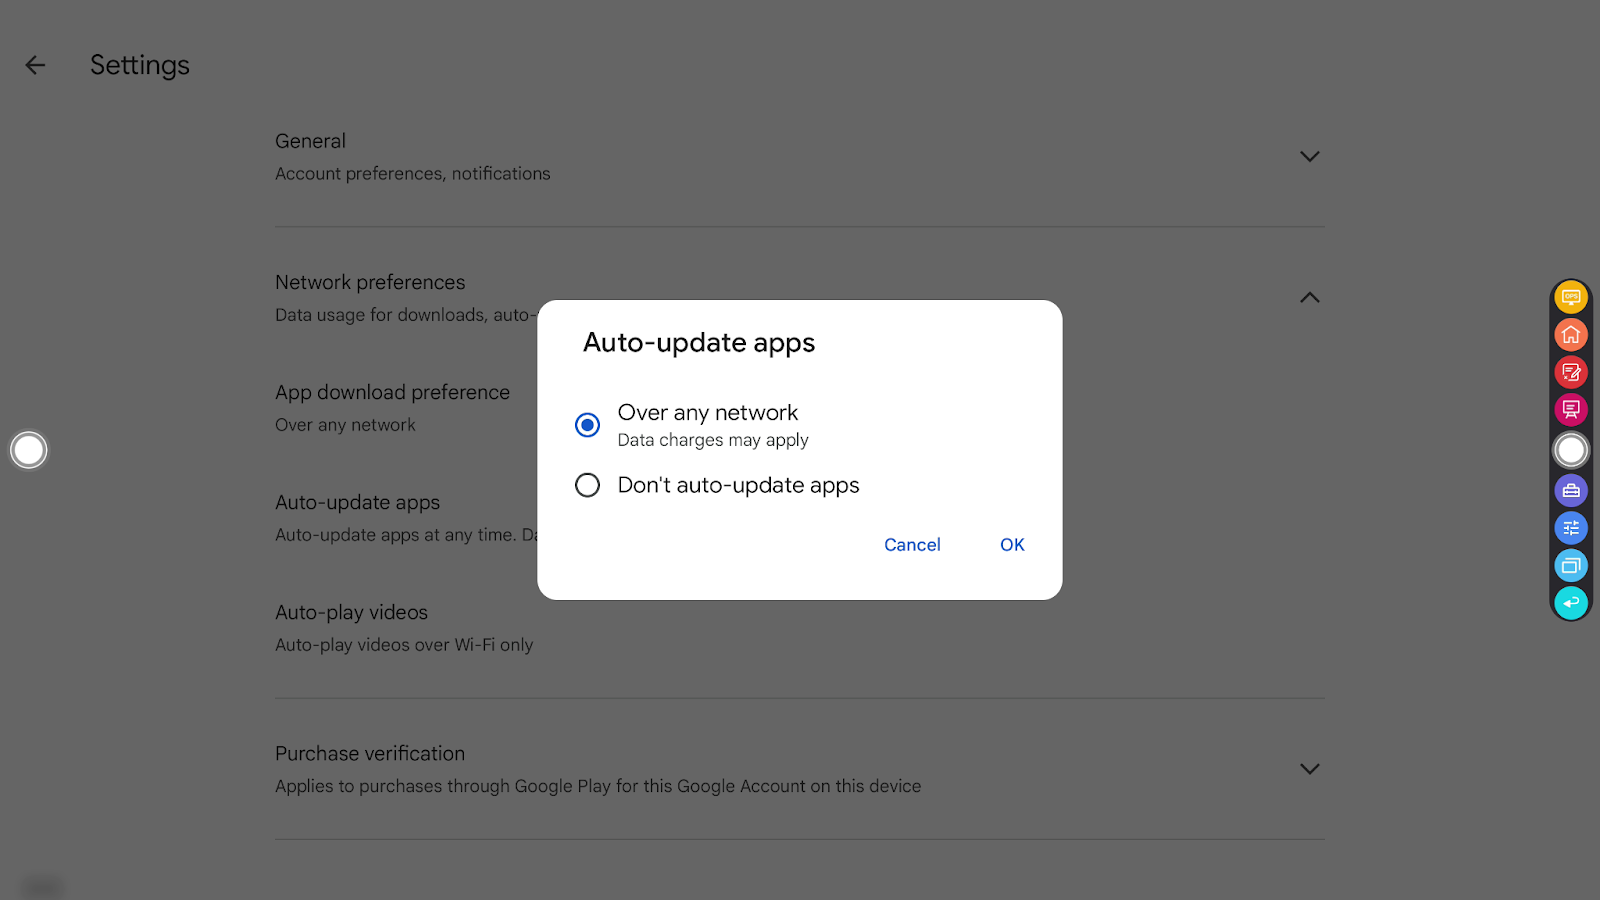Viewport: 1600px width, 900px height.
Task: Open the Auto-play videos setting
Action: [x=800, y=627]
